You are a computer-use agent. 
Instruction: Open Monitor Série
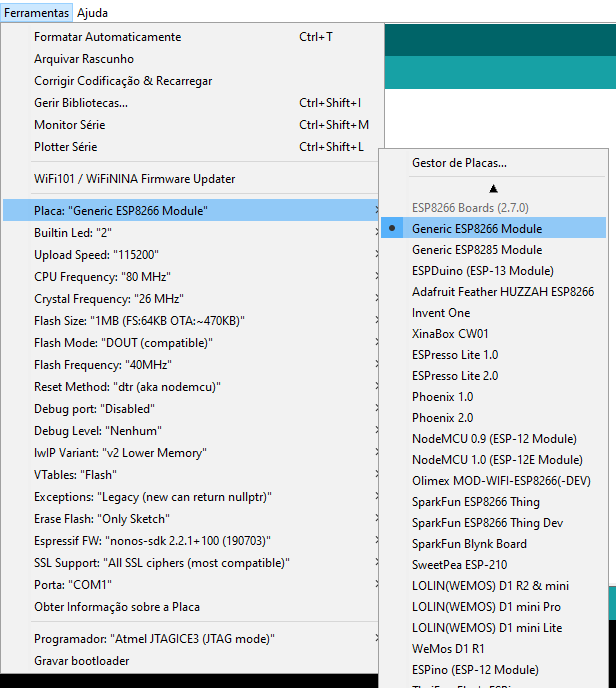tap(191, 125)
